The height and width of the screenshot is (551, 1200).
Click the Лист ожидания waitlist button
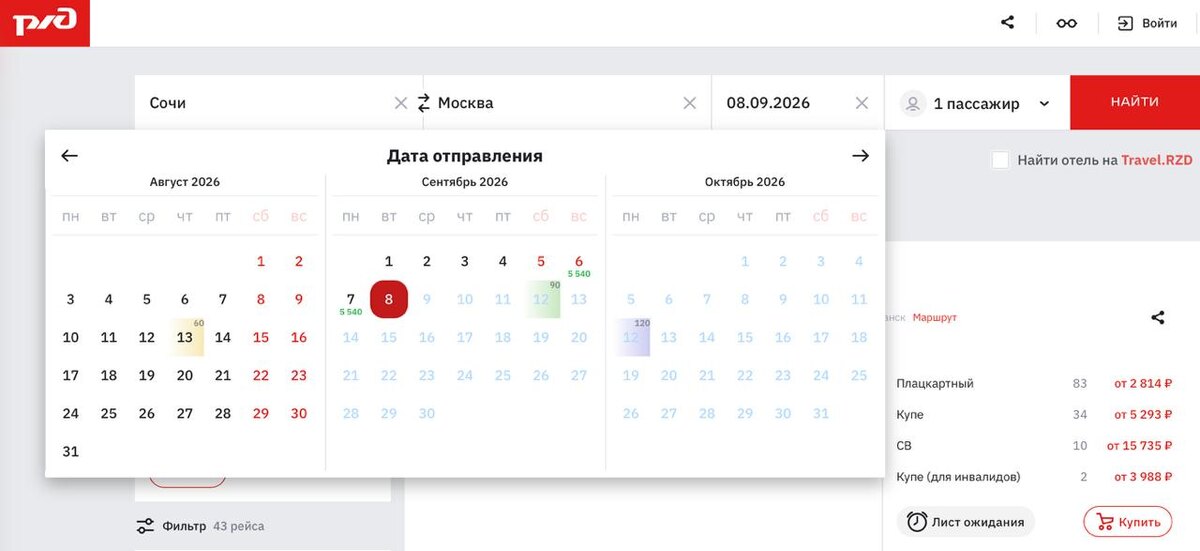point(966,522)
